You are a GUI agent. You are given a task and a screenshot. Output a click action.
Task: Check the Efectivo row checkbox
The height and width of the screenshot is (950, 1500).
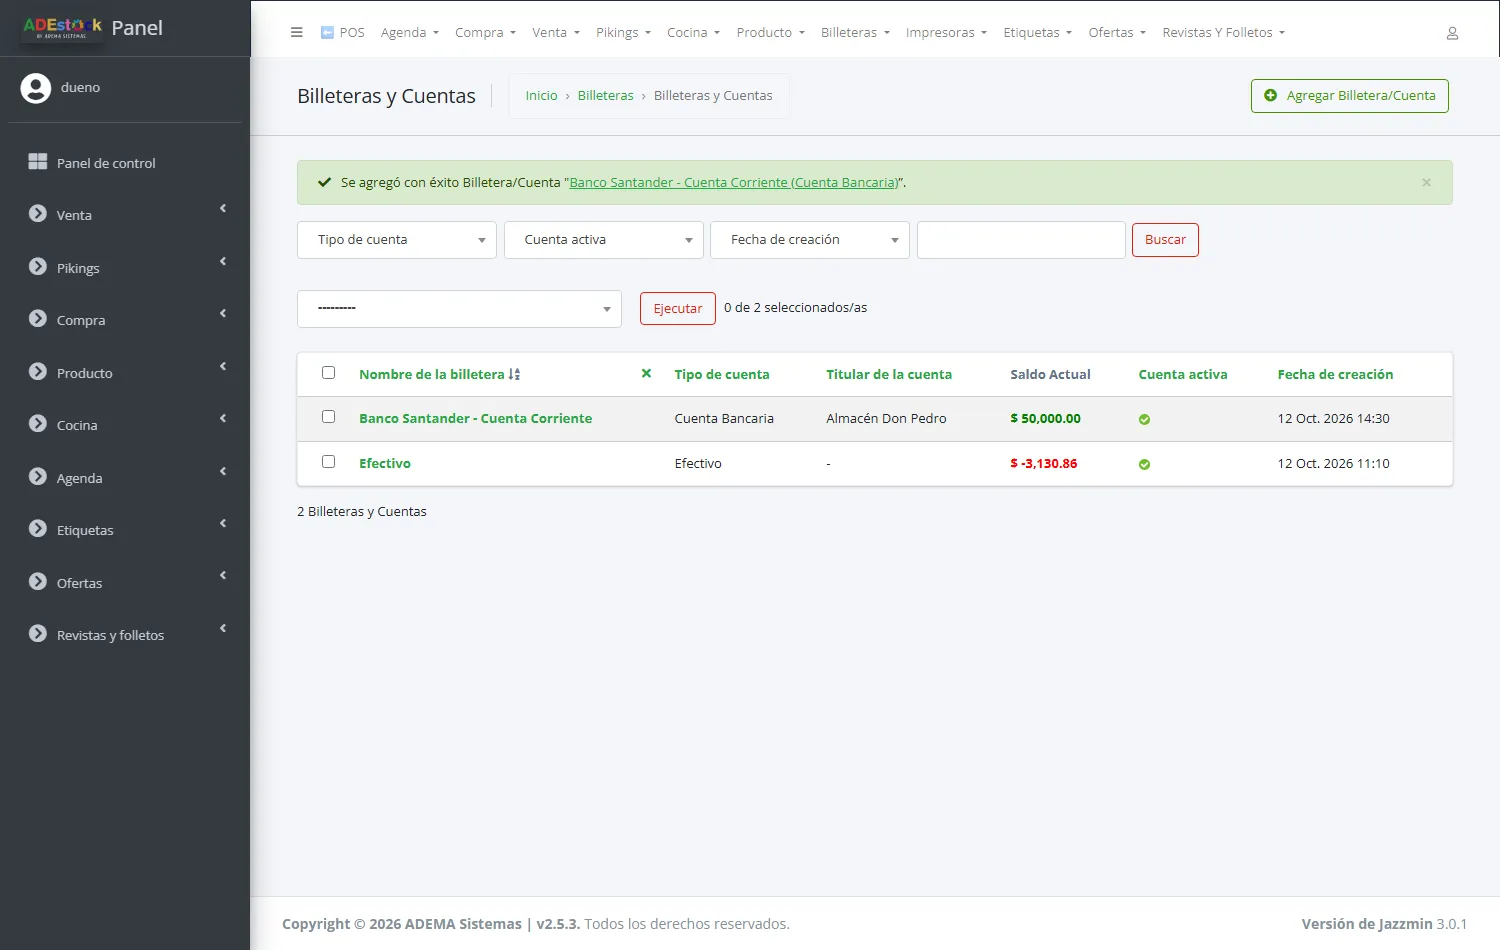tap(328, 462)
